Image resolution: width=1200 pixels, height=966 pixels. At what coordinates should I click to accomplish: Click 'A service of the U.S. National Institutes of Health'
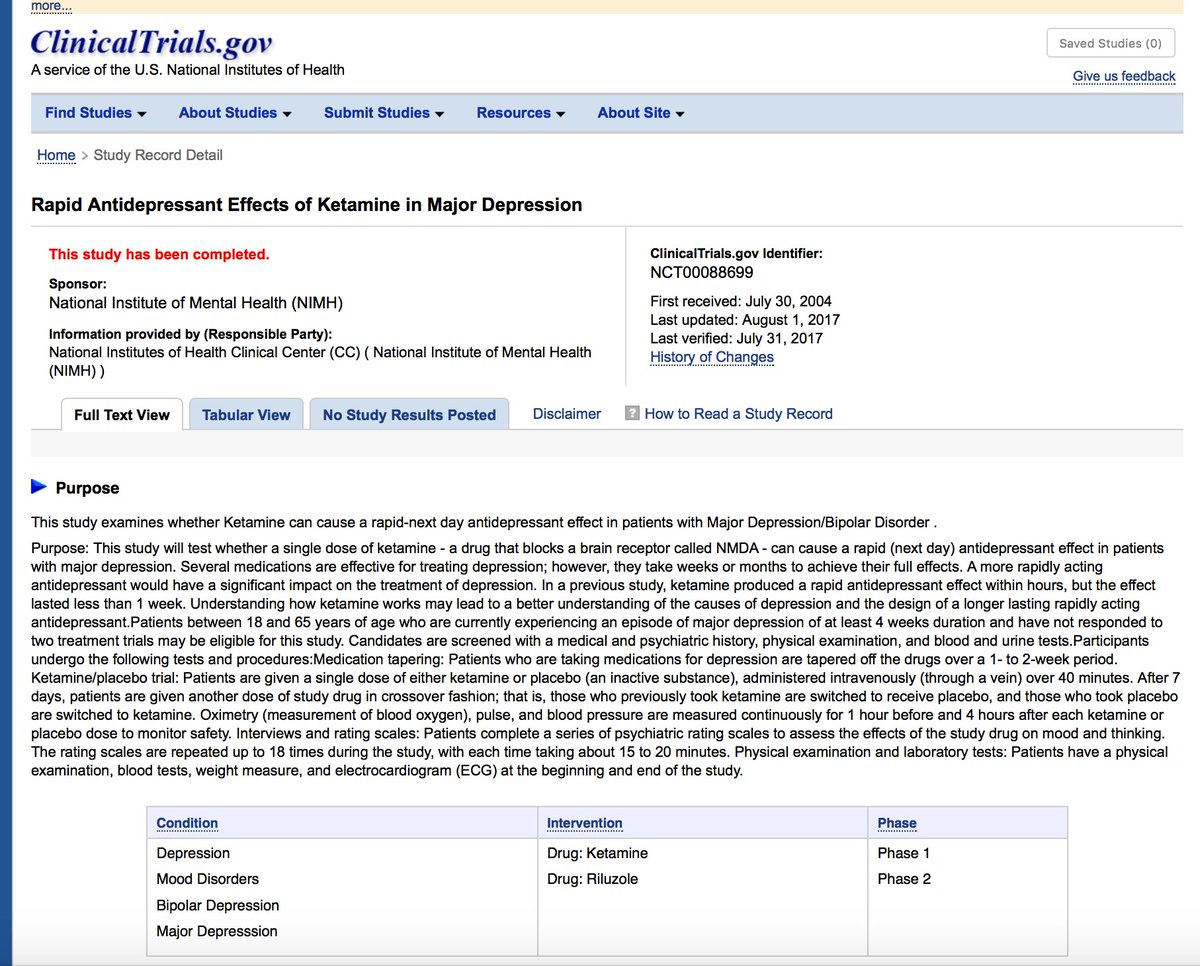[x=188, y=70]
